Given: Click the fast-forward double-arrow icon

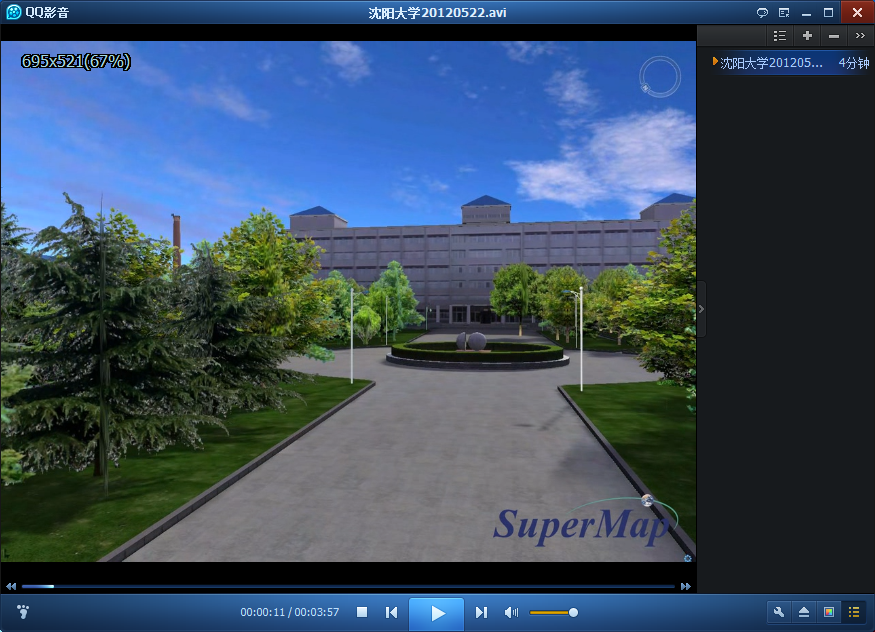Looking at the screenshot, I should [686, 586].
